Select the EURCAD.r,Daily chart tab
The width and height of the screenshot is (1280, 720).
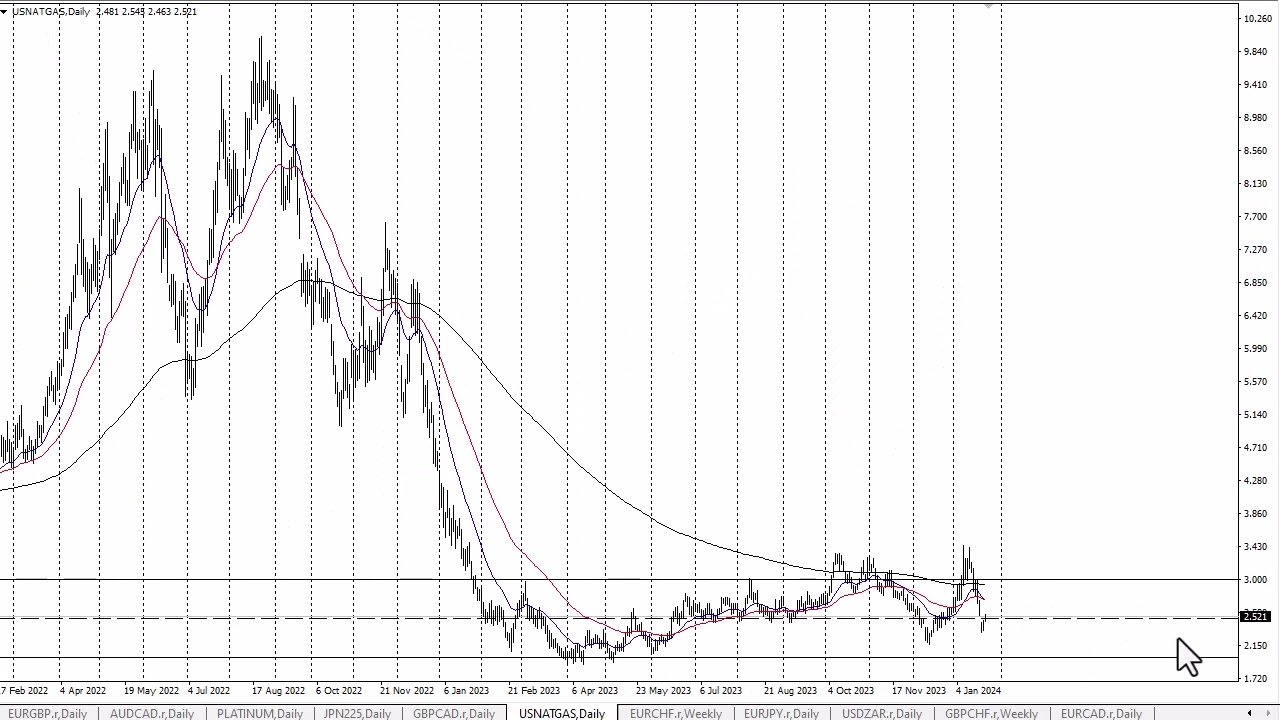coord(1101,713)
